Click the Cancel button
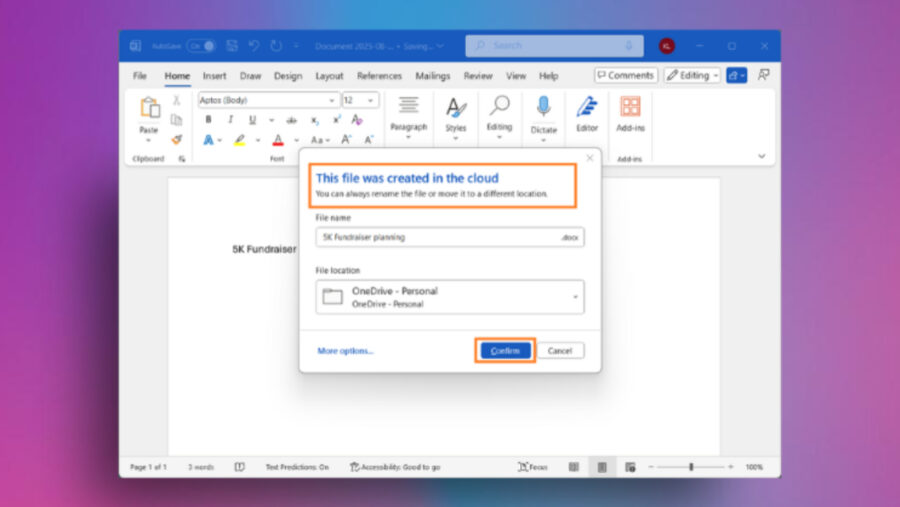 pos(560,351)
